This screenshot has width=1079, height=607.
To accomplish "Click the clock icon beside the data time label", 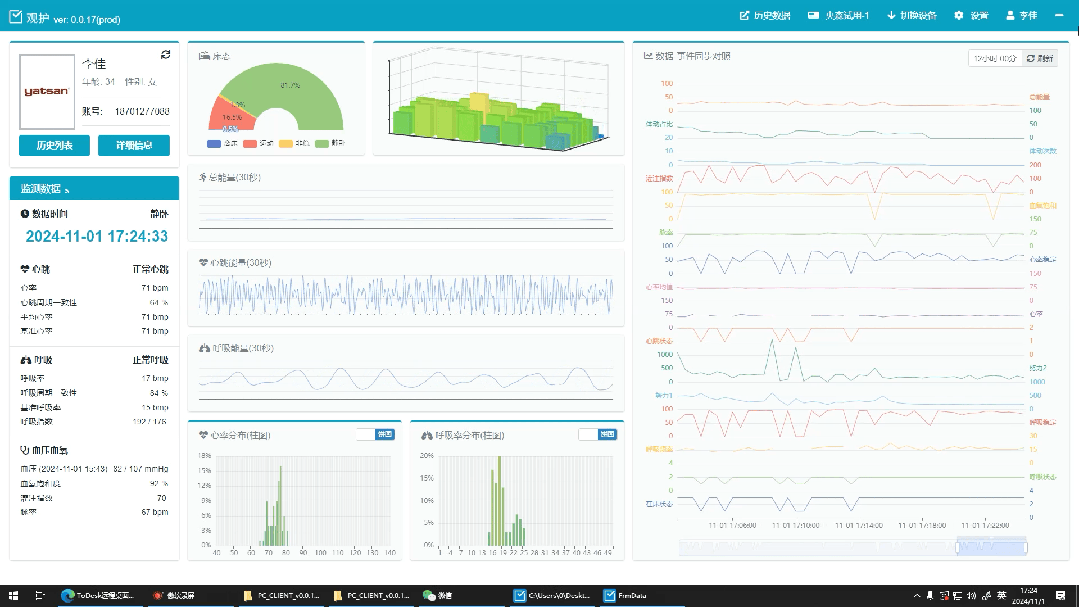I will 25,214.
